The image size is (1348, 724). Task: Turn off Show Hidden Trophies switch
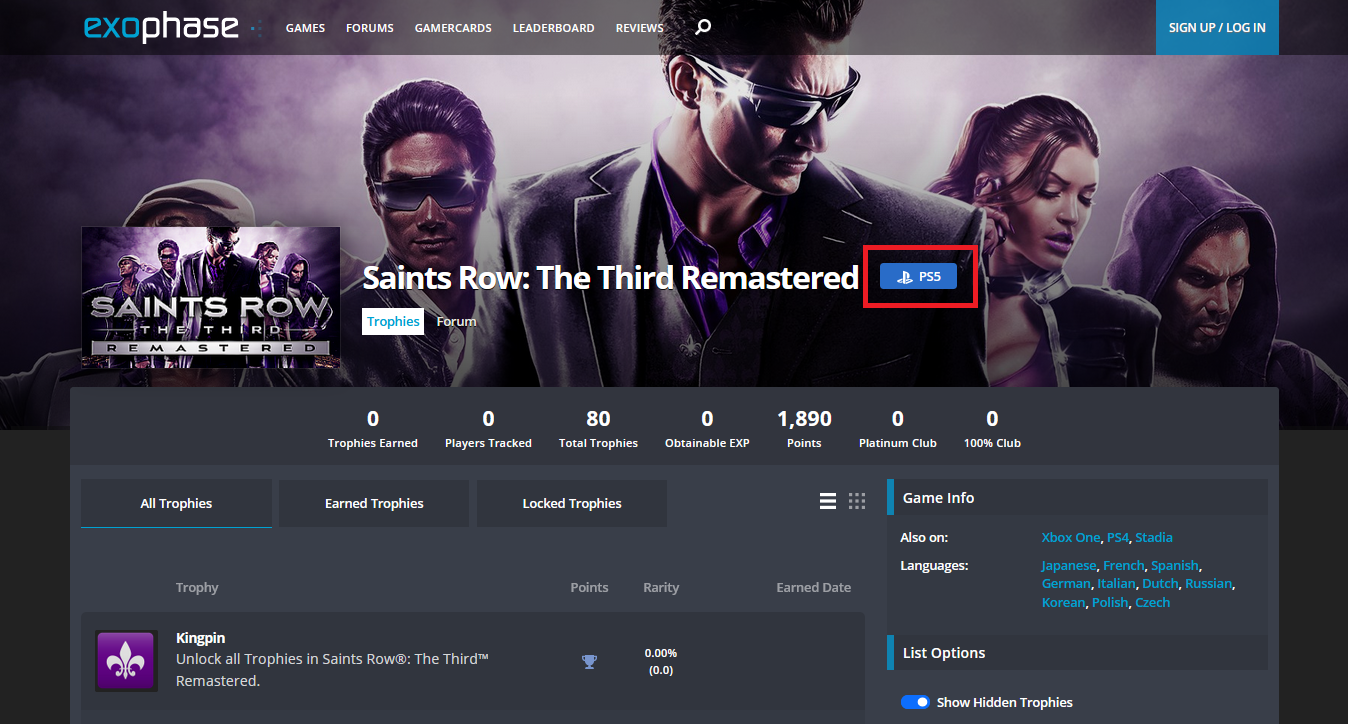[915, 702]
